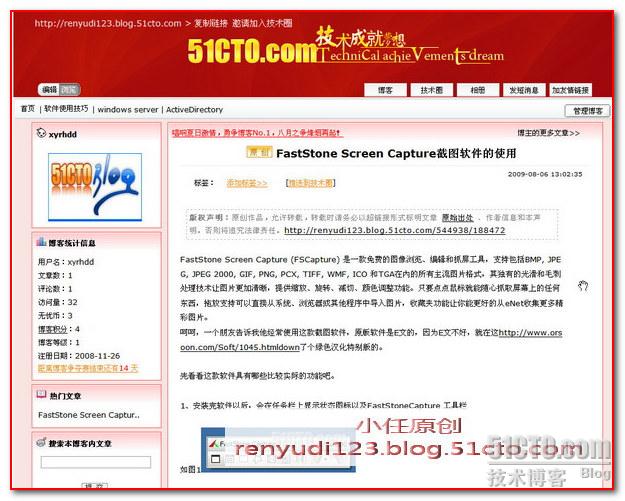Toggle the 编辑 mode switch
The image size is (625, 501).
coord(59,90)
